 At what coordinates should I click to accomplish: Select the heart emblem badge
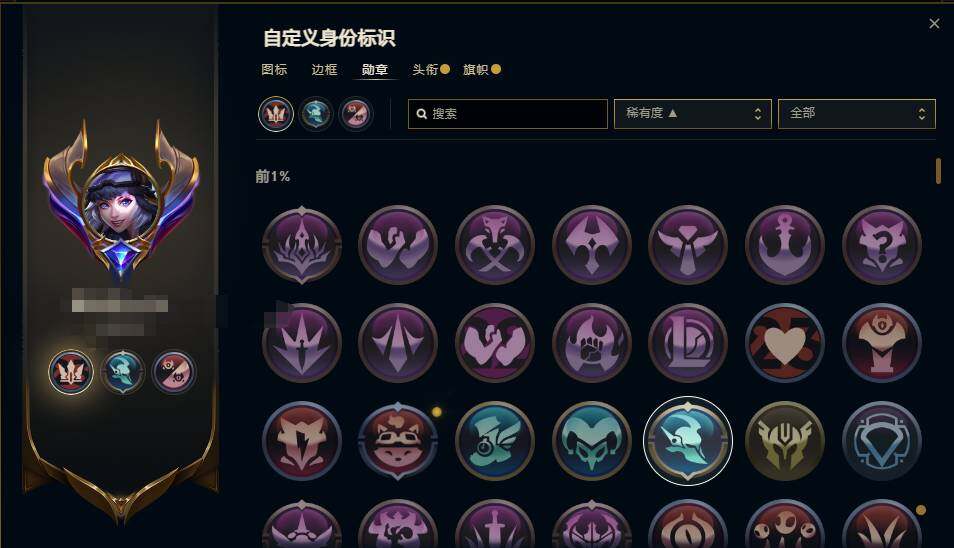coord(785,343)
